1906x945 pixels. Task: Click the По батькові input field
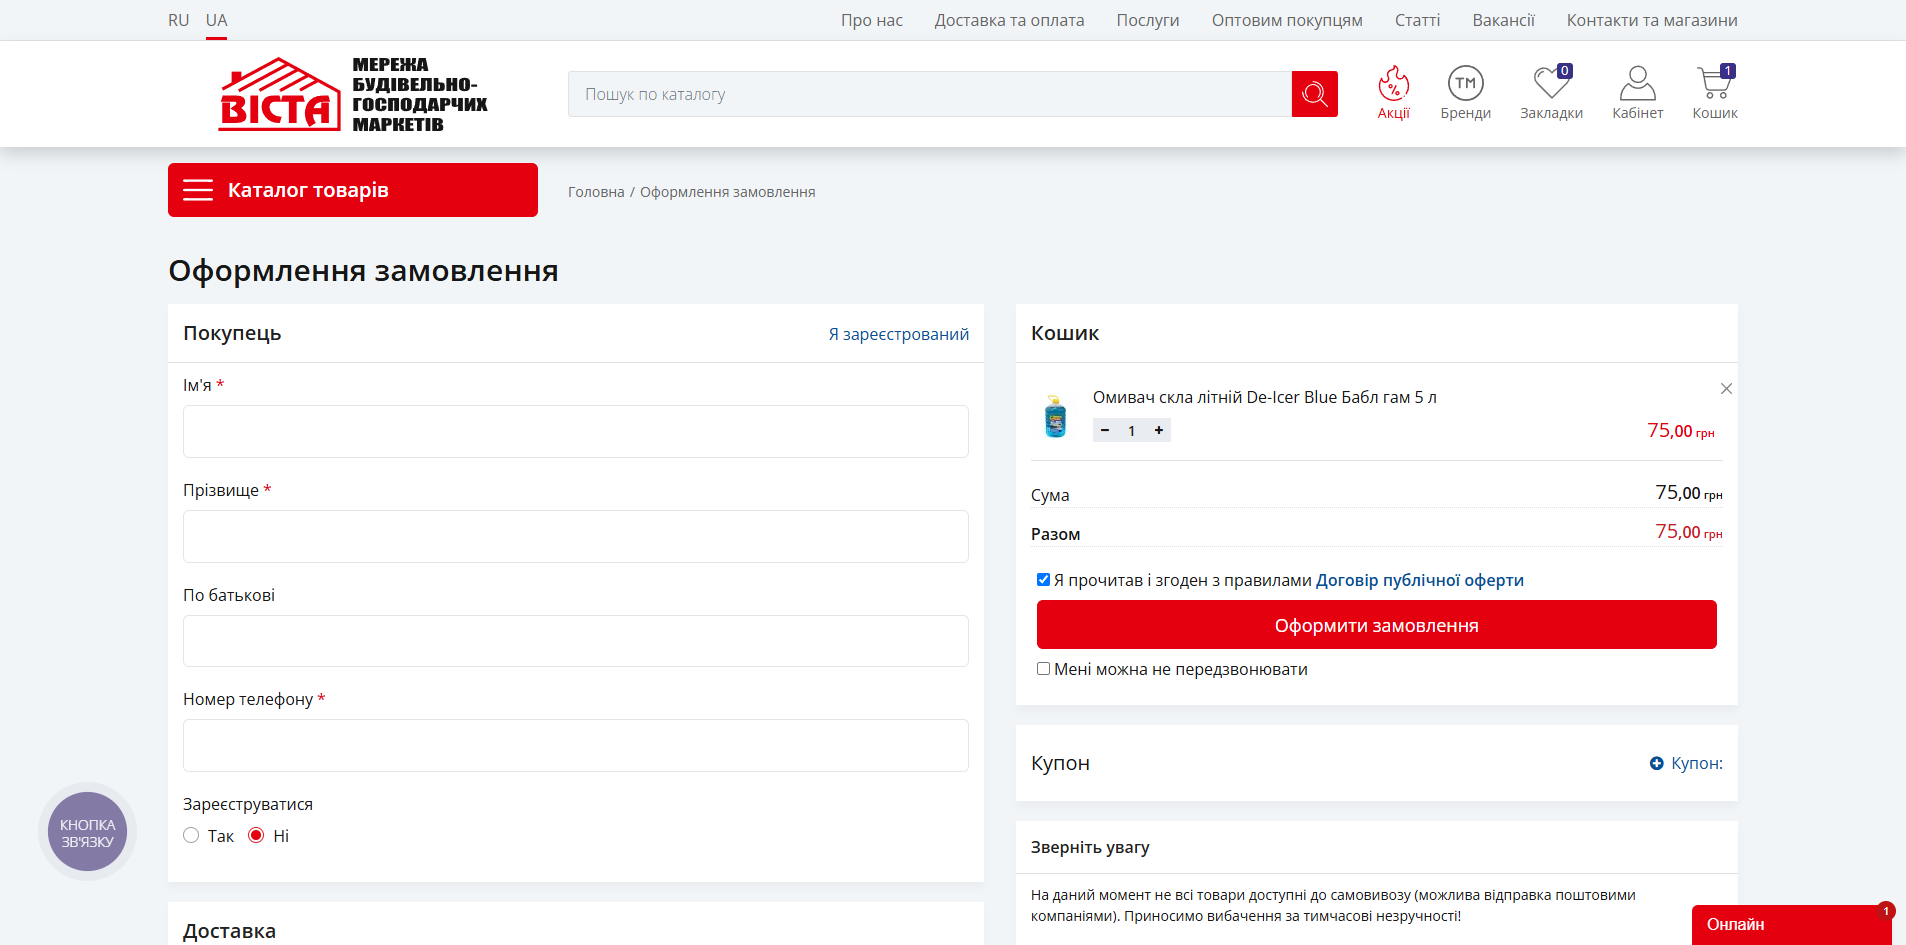click(x=576, y=641)
